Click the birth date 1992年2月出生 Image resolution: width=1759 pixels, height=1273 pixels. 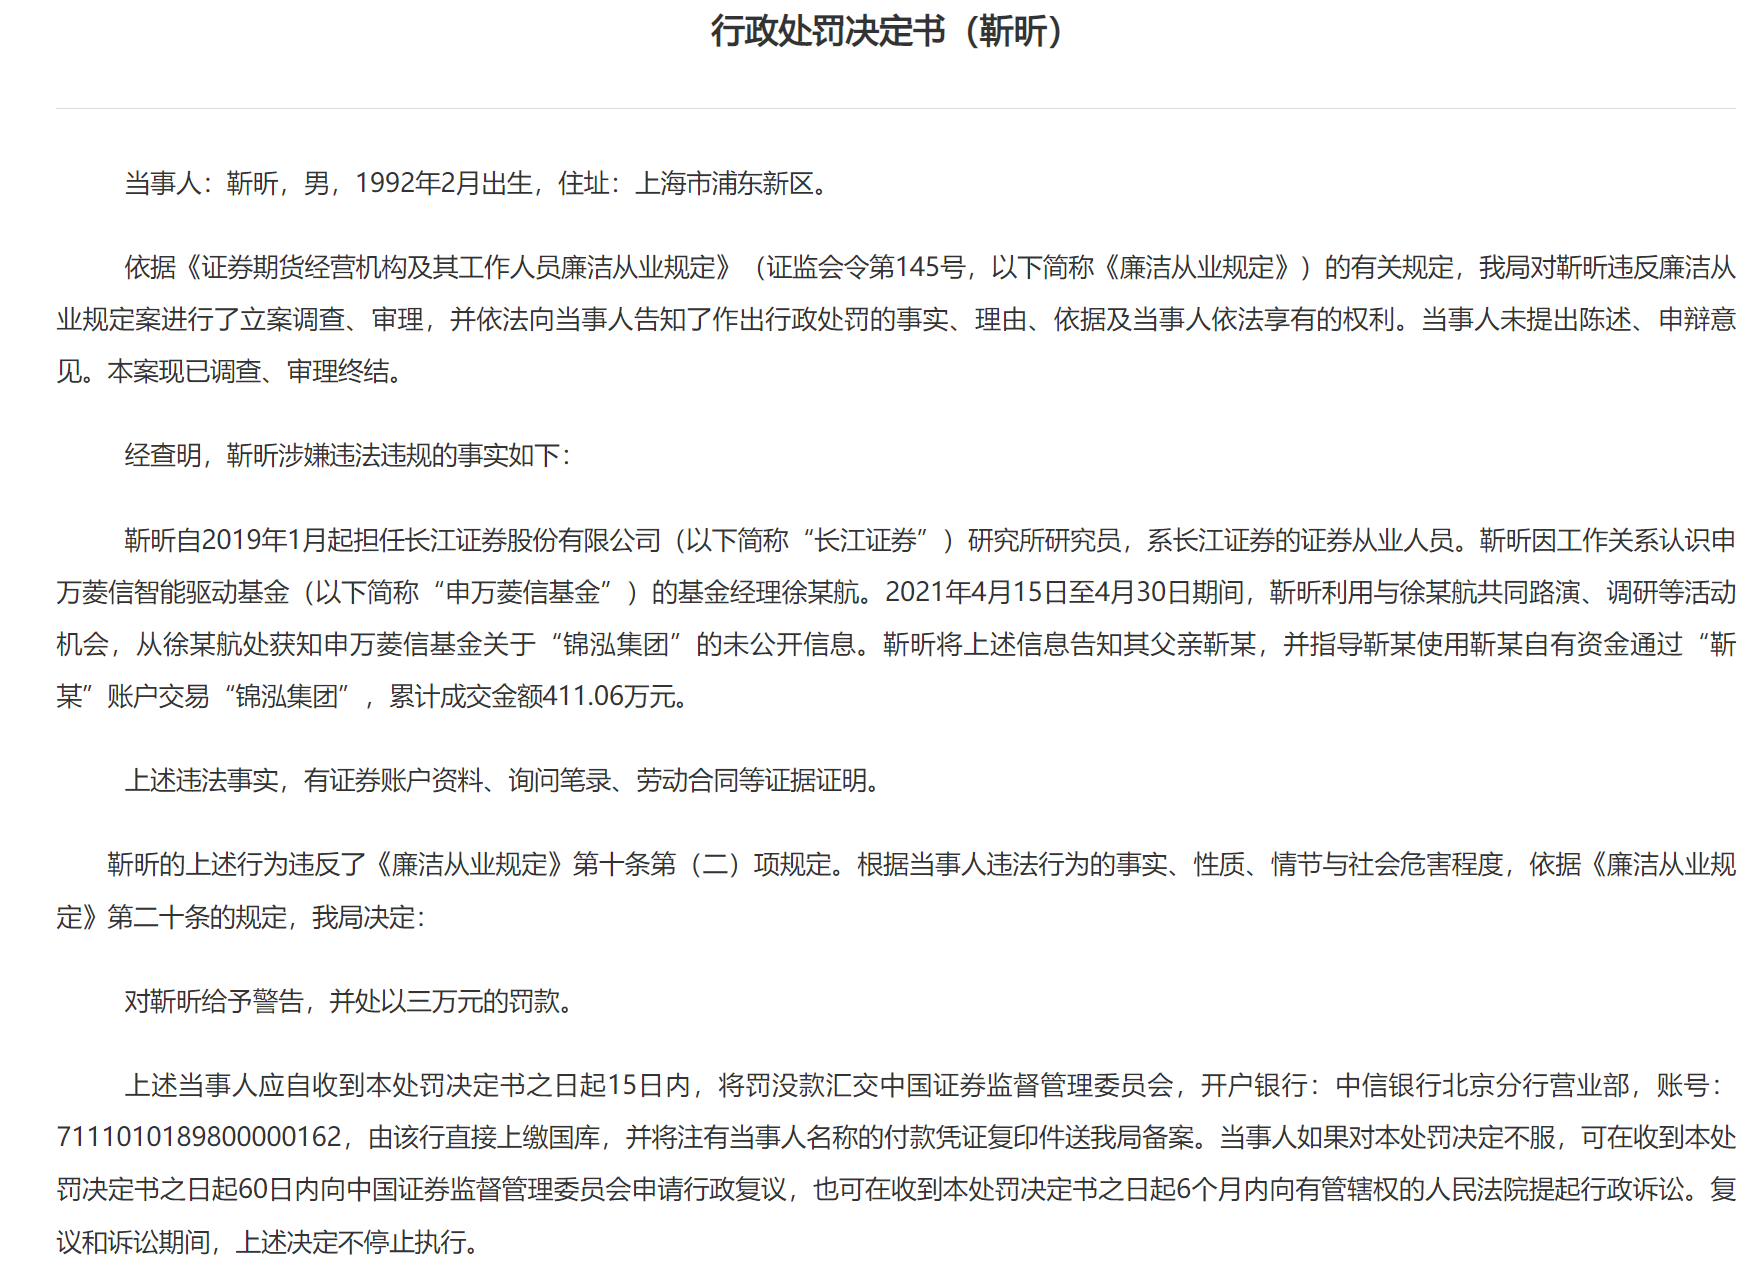444,183
